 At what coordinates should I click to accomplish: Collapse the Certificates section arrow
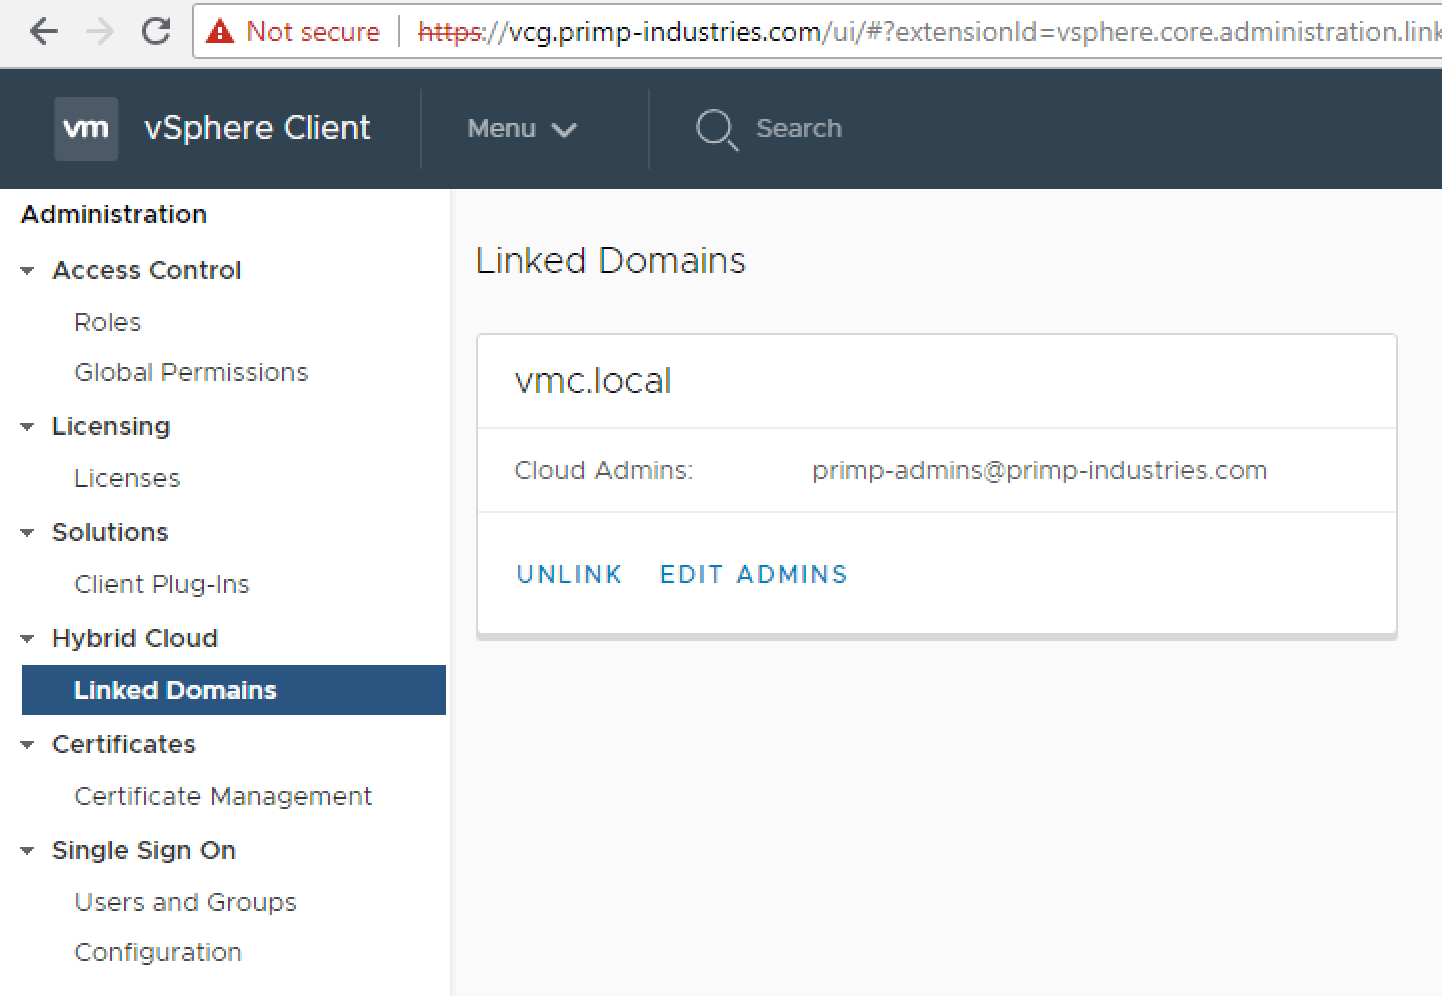click(x=27, y=745)
